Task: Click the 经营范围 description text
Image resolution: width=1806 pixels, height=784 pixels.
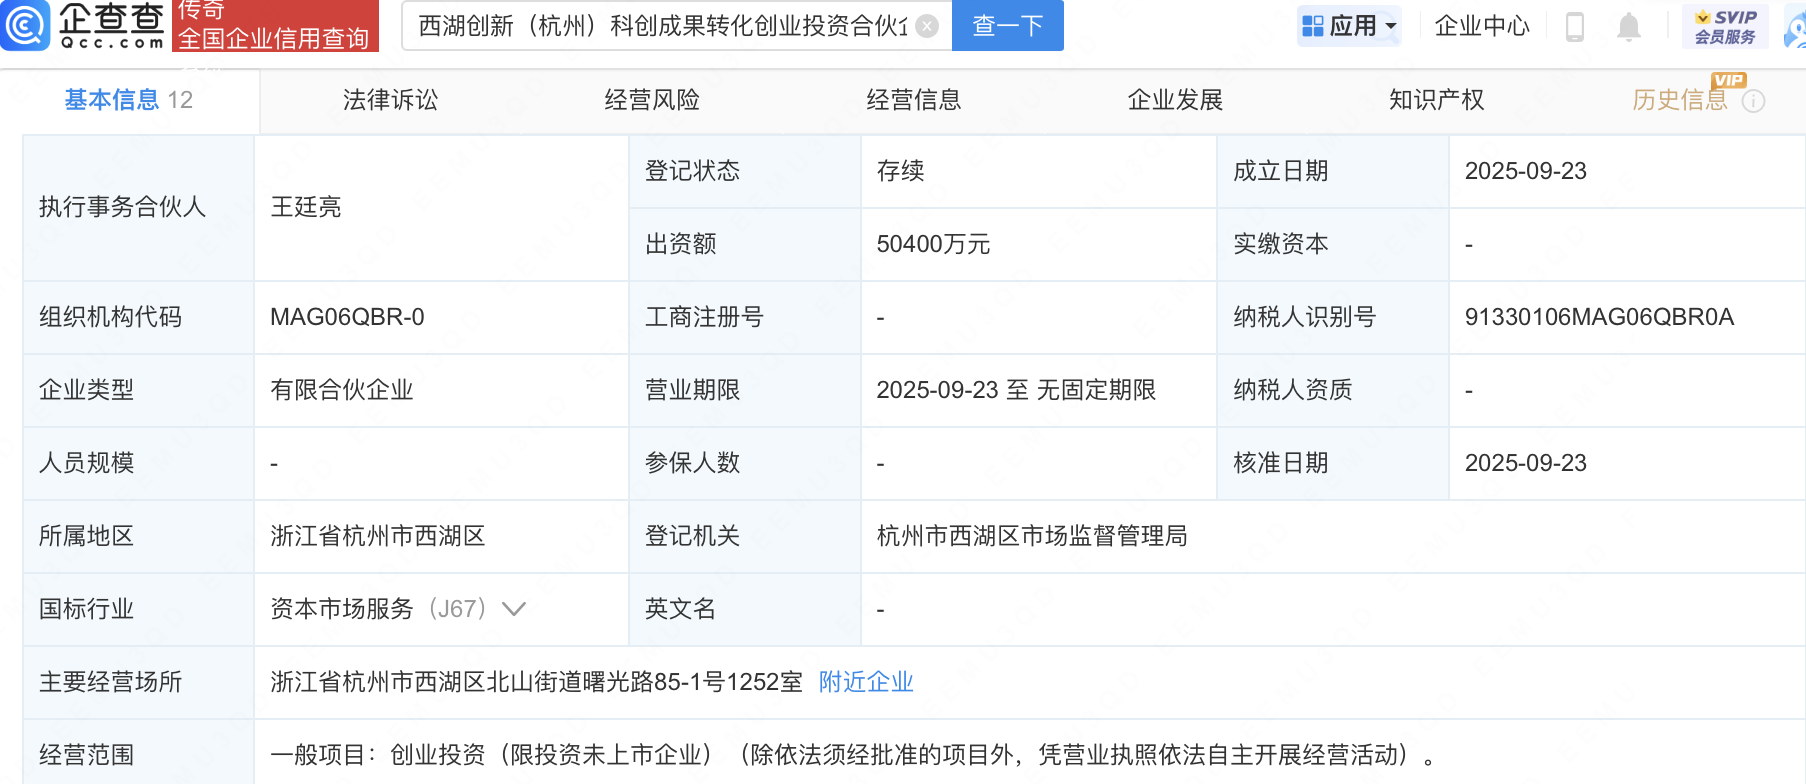Action: click(x=853, y=755)
